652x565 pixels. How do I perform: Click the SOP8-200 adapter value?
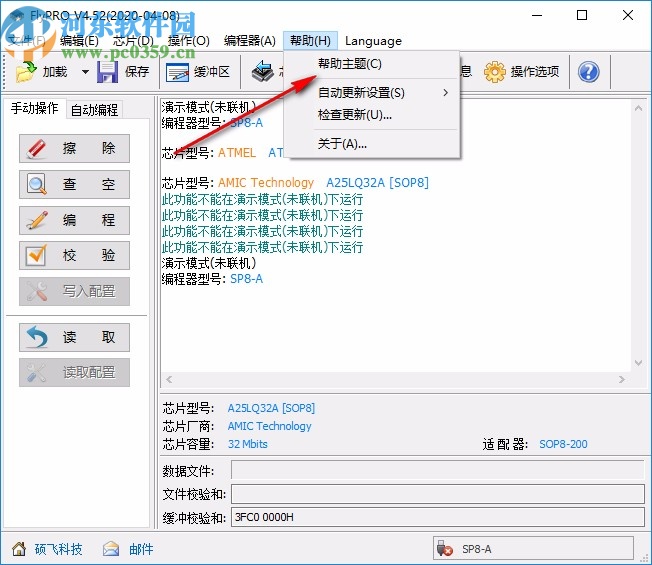click(563, 444)
